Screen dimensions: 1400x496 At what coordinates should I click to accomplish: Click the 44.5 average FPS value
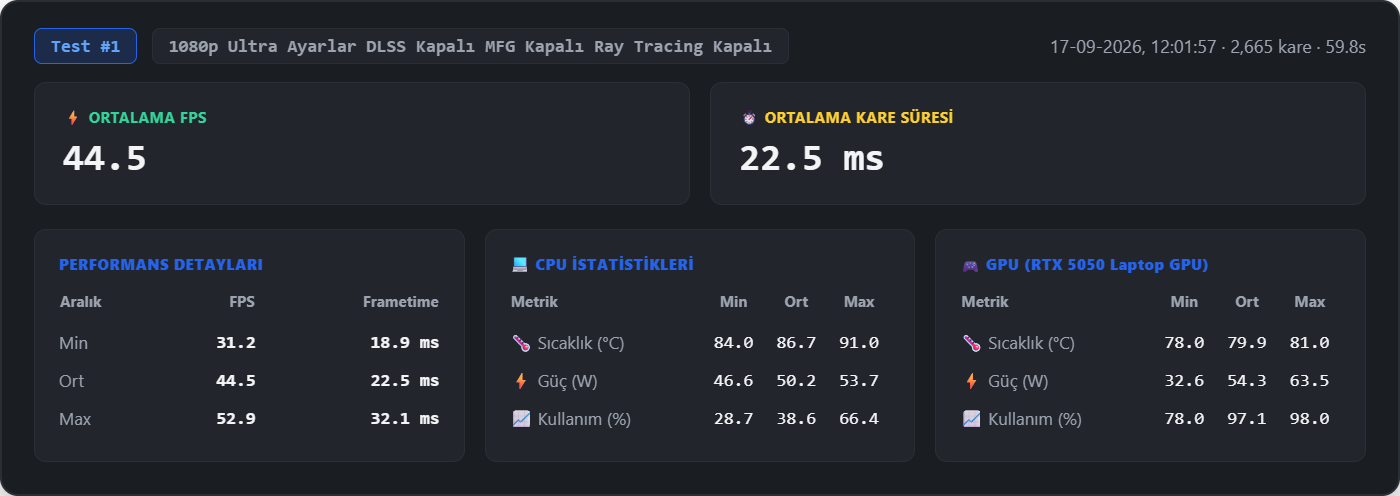pos(105,158)
